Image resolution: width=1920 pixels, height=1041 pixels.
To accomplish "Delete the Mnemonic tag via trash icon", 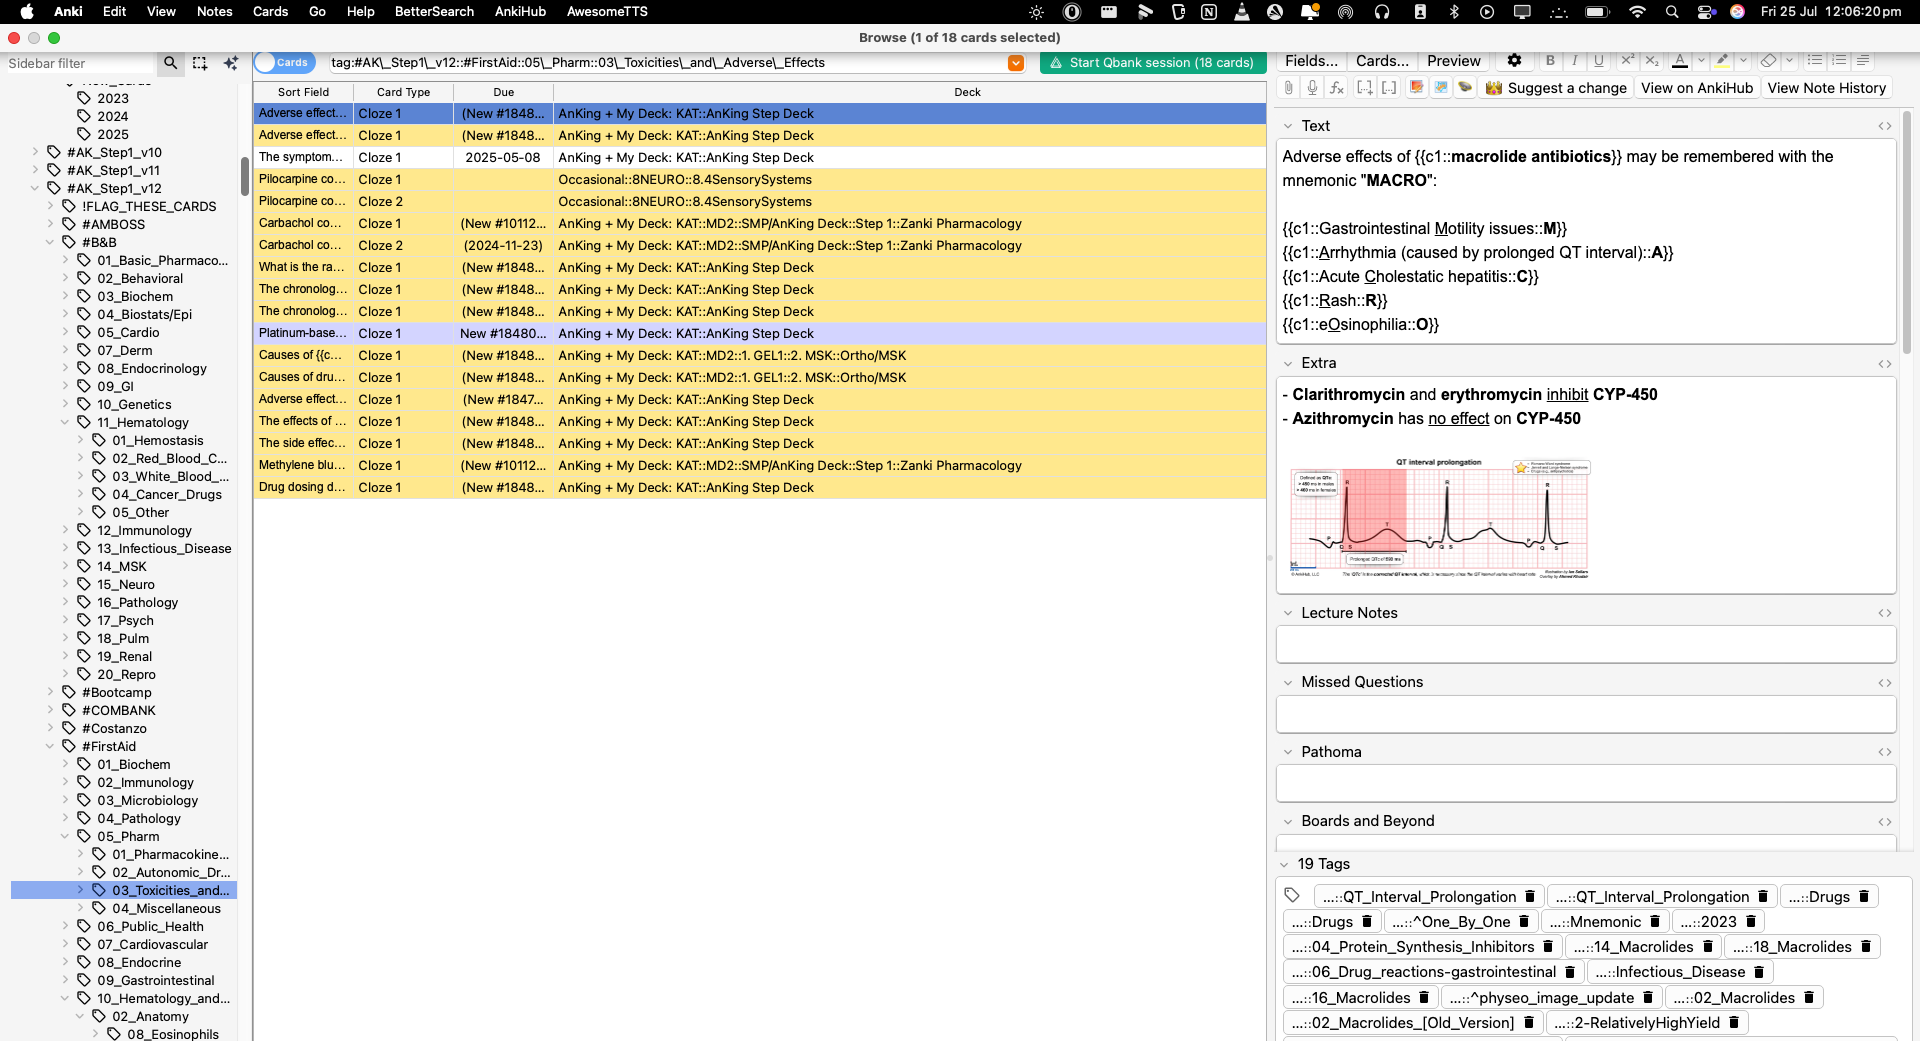I will pos(1655,922).
